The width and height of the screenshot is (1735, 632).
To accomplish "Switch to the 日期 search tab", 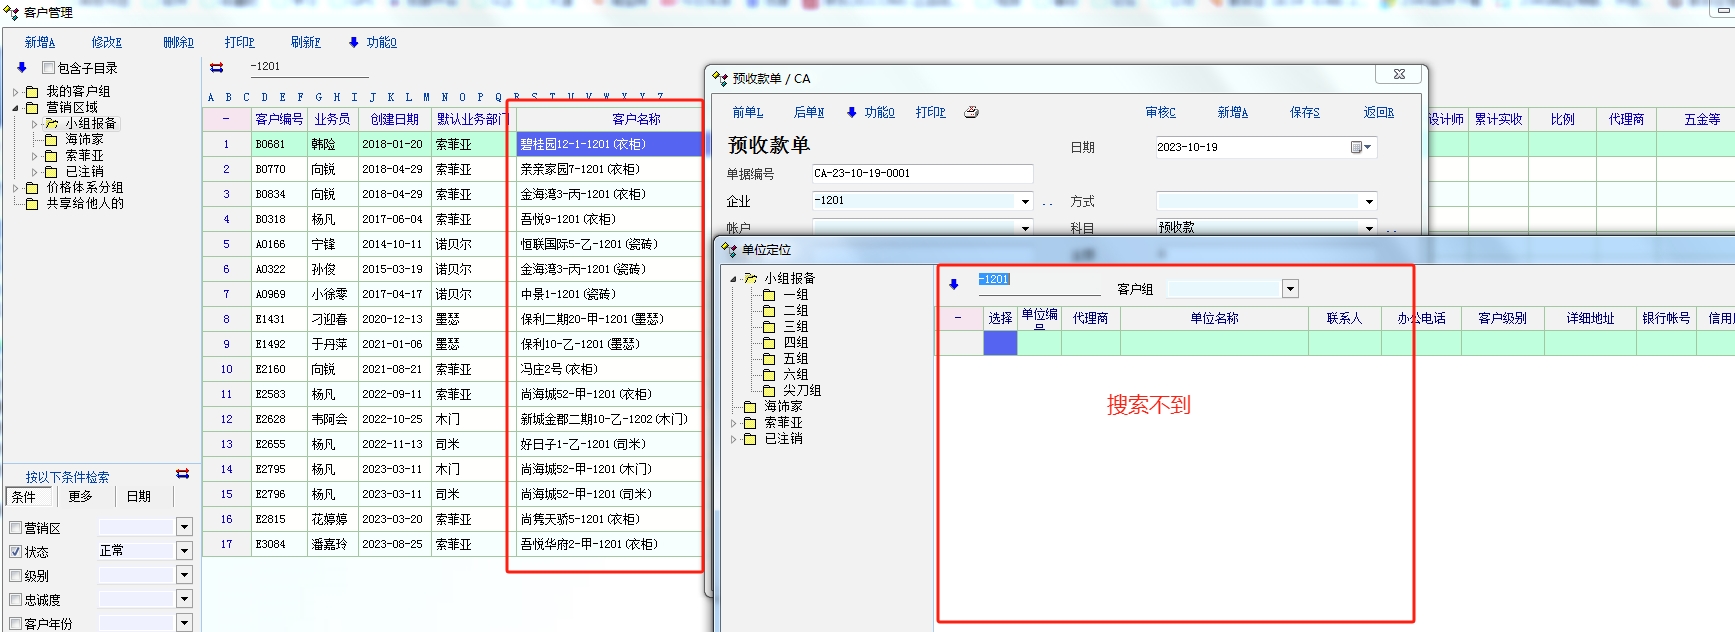I will click(x=139, y=496).
